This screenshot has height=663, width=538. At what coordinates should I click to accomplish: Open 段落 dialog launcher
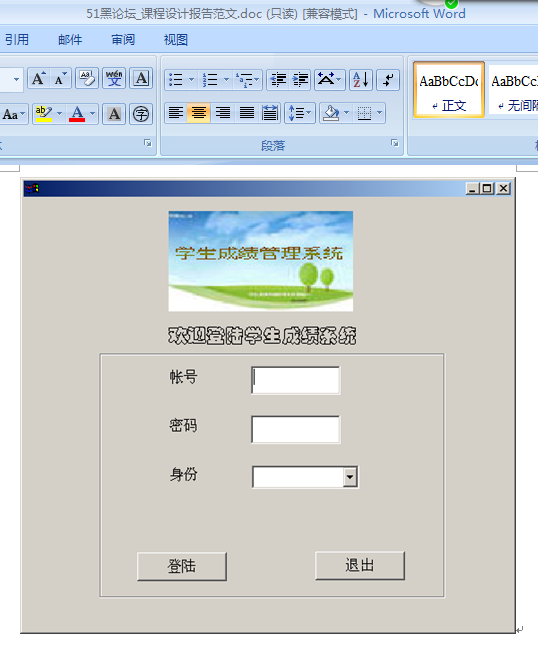click(395, 143)
